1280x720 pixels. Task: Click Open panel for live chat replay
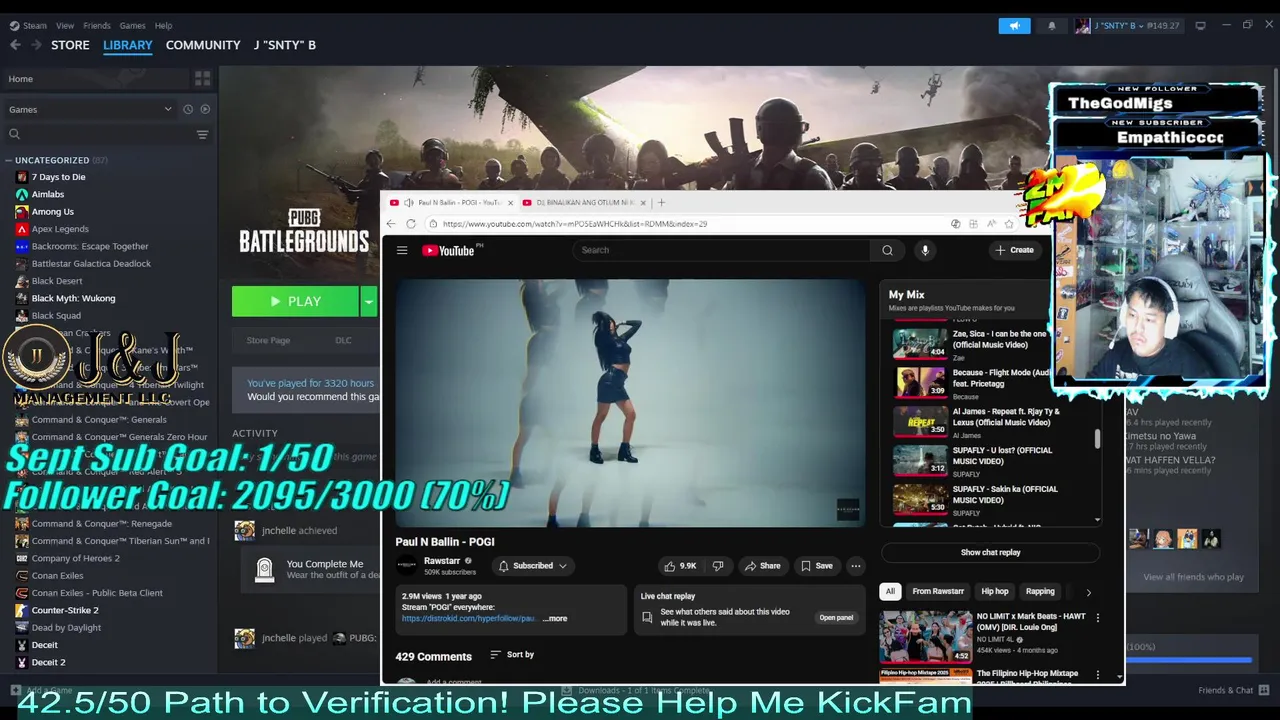click(x=836, y=618)
